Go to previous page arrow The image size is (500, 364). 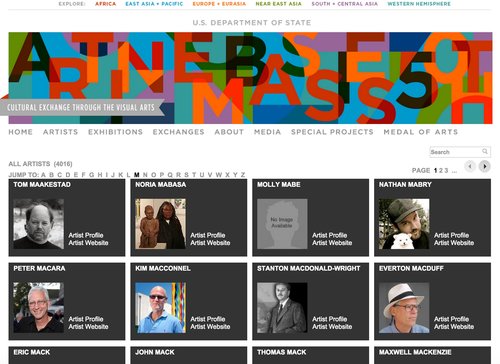point(470,166)
